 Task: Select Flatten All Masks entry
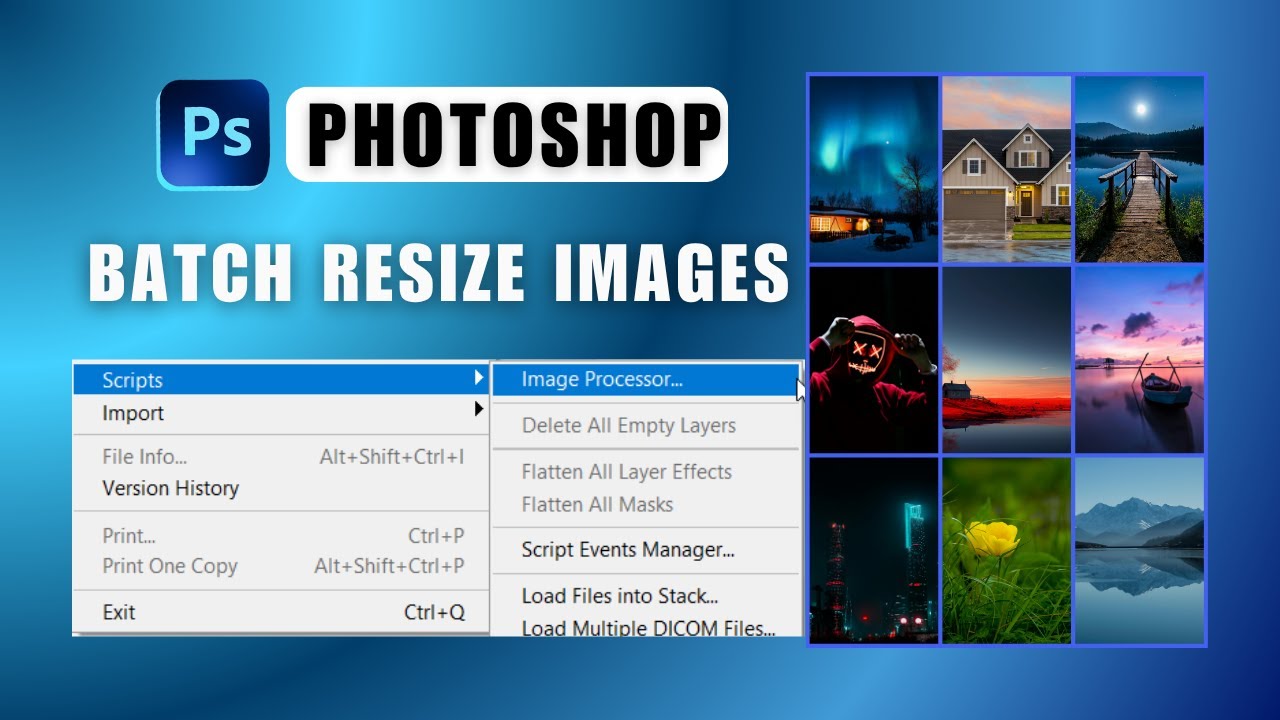coord(597,504)
